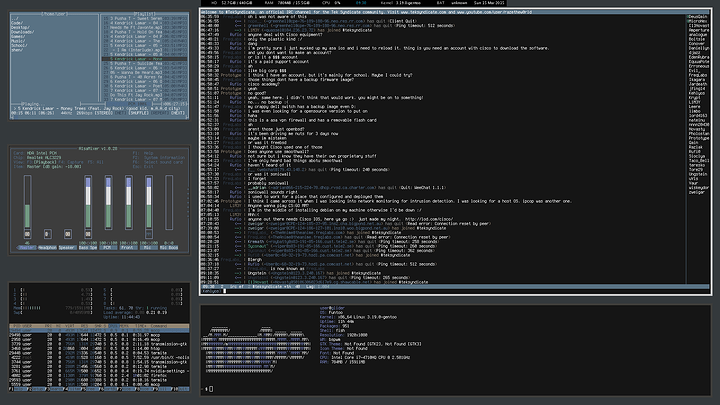The width and height of the screenshot is (720, 405).
Task: Click the Master volume bar
Action: pyautogui.click(x=28, y=202)
